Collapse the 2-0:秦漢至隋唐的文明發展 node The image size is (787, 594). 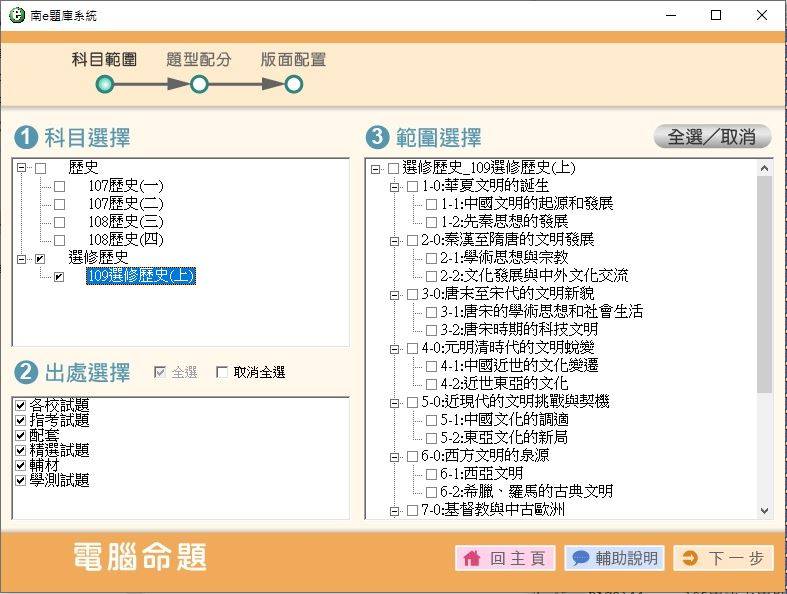[x=395, y=241]
